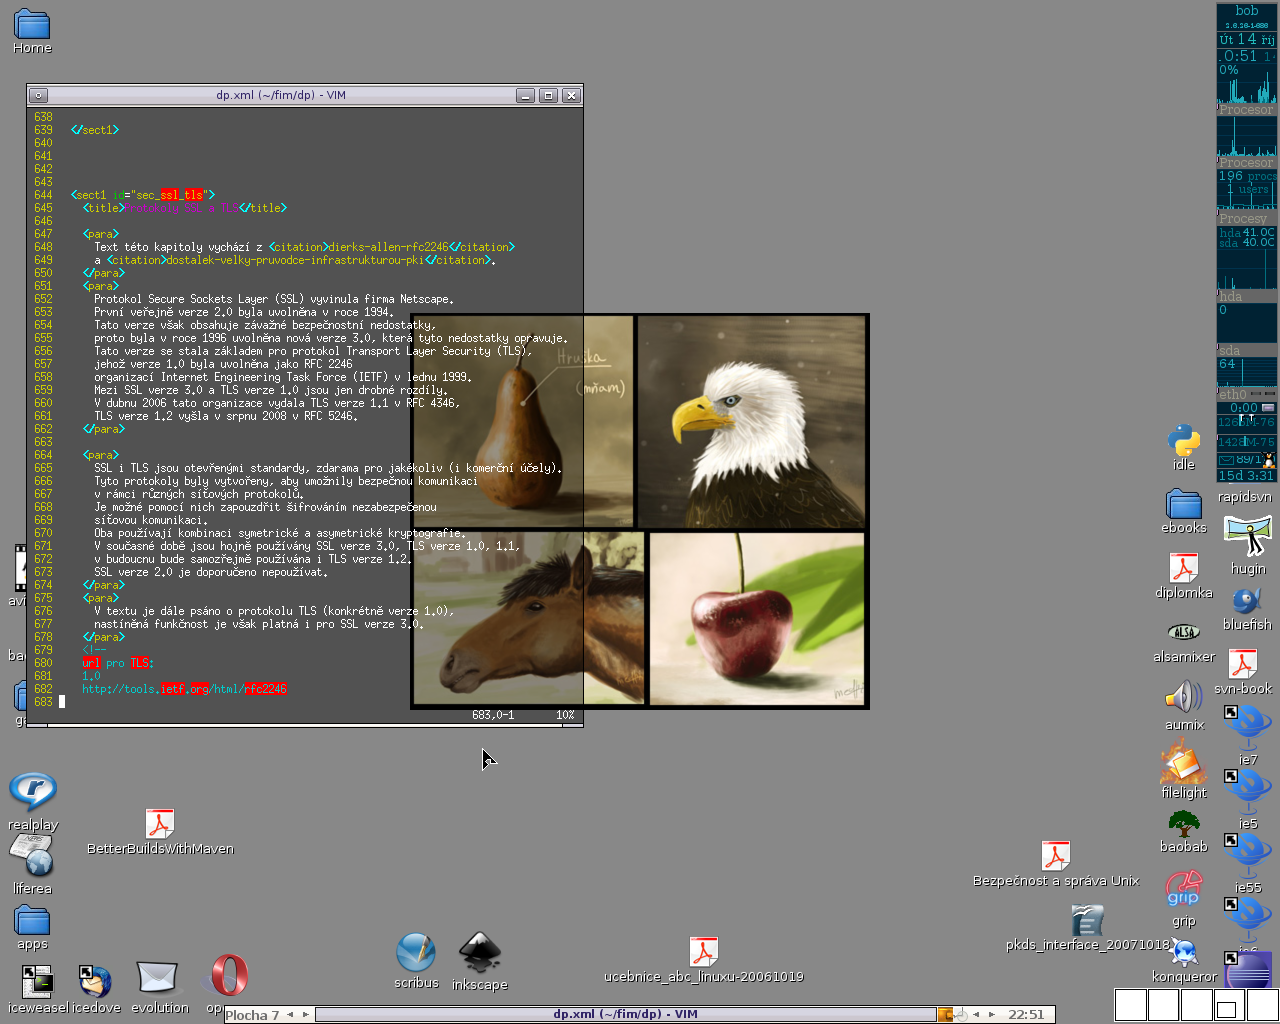This screenshot has width=1280, height=1024.
Task: Select the cherry painting thumbnail
Action: coord(757,618)
